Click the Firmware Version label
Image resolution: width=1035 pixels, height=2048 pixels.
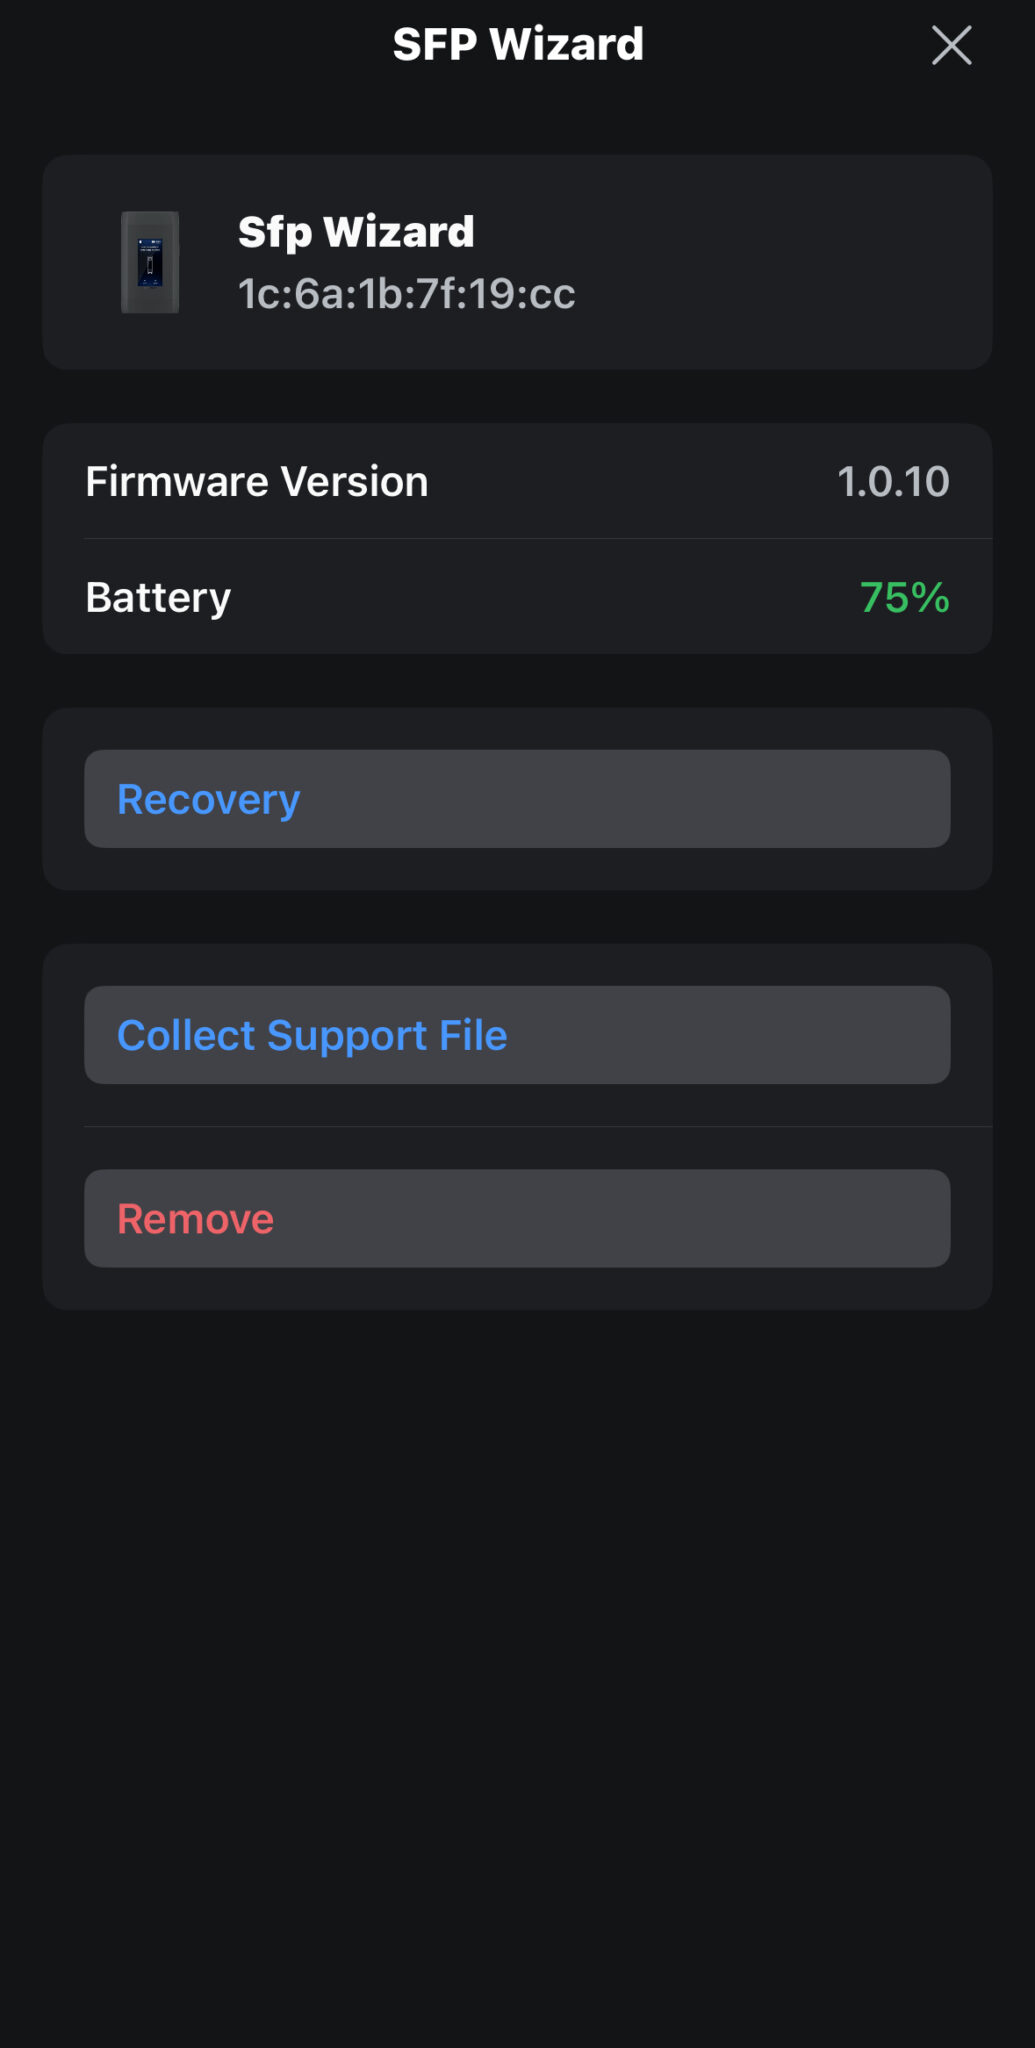point(257,482)
